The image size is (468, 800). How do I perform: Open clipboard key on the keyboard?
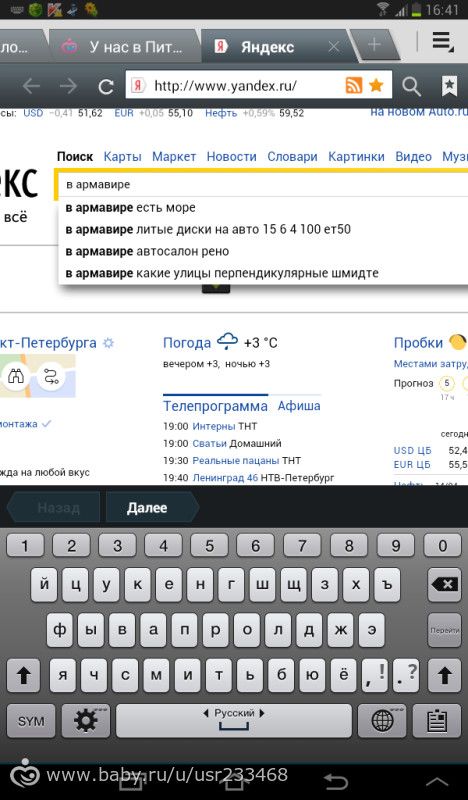(x=436, y=721)
